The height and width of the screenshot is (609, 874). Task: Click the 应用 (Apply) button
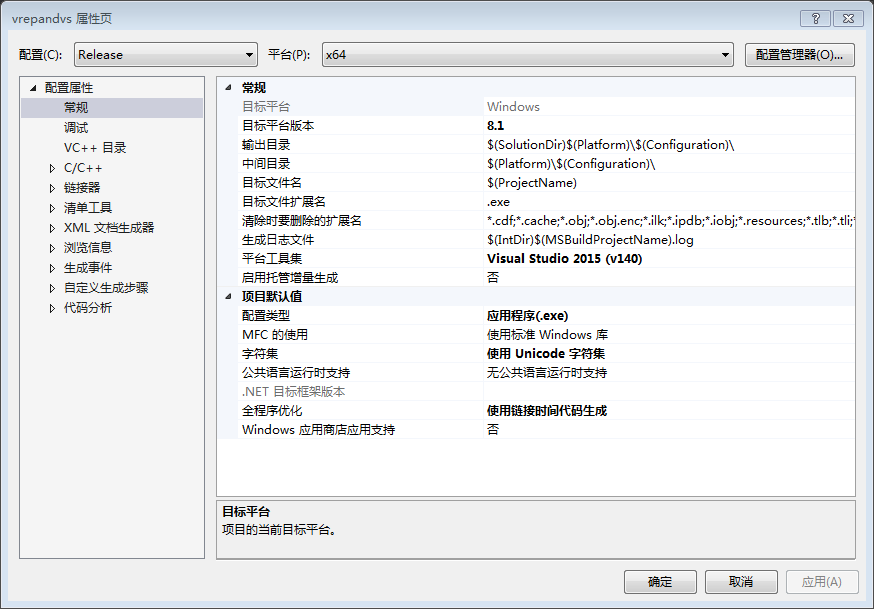[821, 581]
